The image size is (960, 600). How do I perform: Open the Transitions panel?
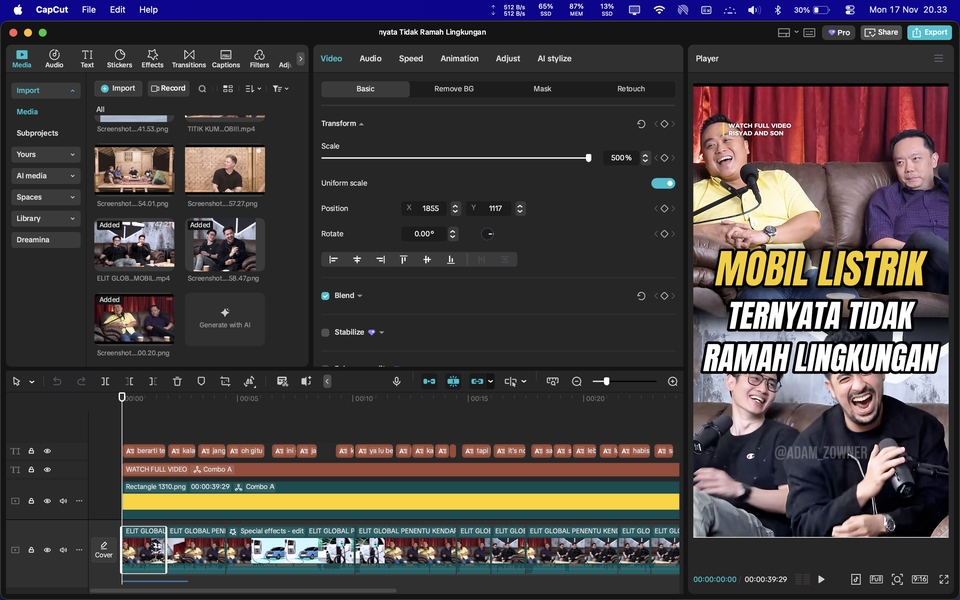188,57
